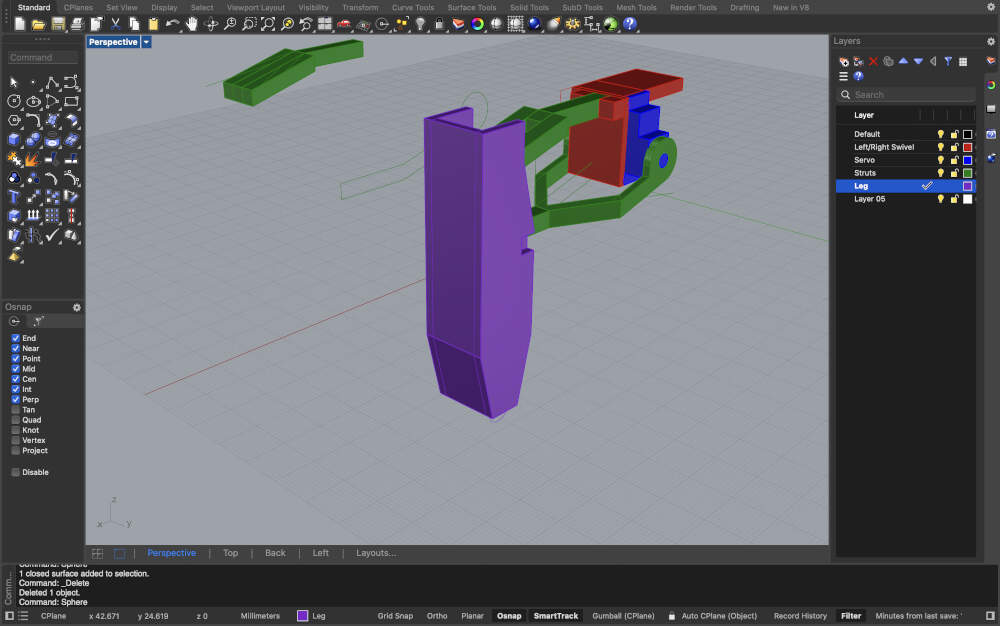Open Help with the question mark icon
Viewport: 1000px width, 626px height.
point(630,24)
